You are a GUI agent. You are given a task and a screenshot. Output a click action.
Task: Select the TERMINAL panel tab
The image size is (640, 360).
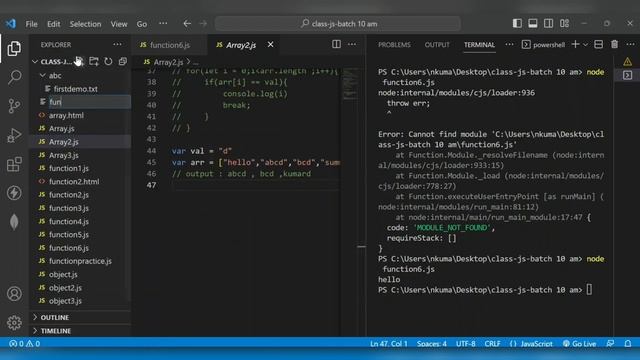pyautogui.click(x=479, y=44)
